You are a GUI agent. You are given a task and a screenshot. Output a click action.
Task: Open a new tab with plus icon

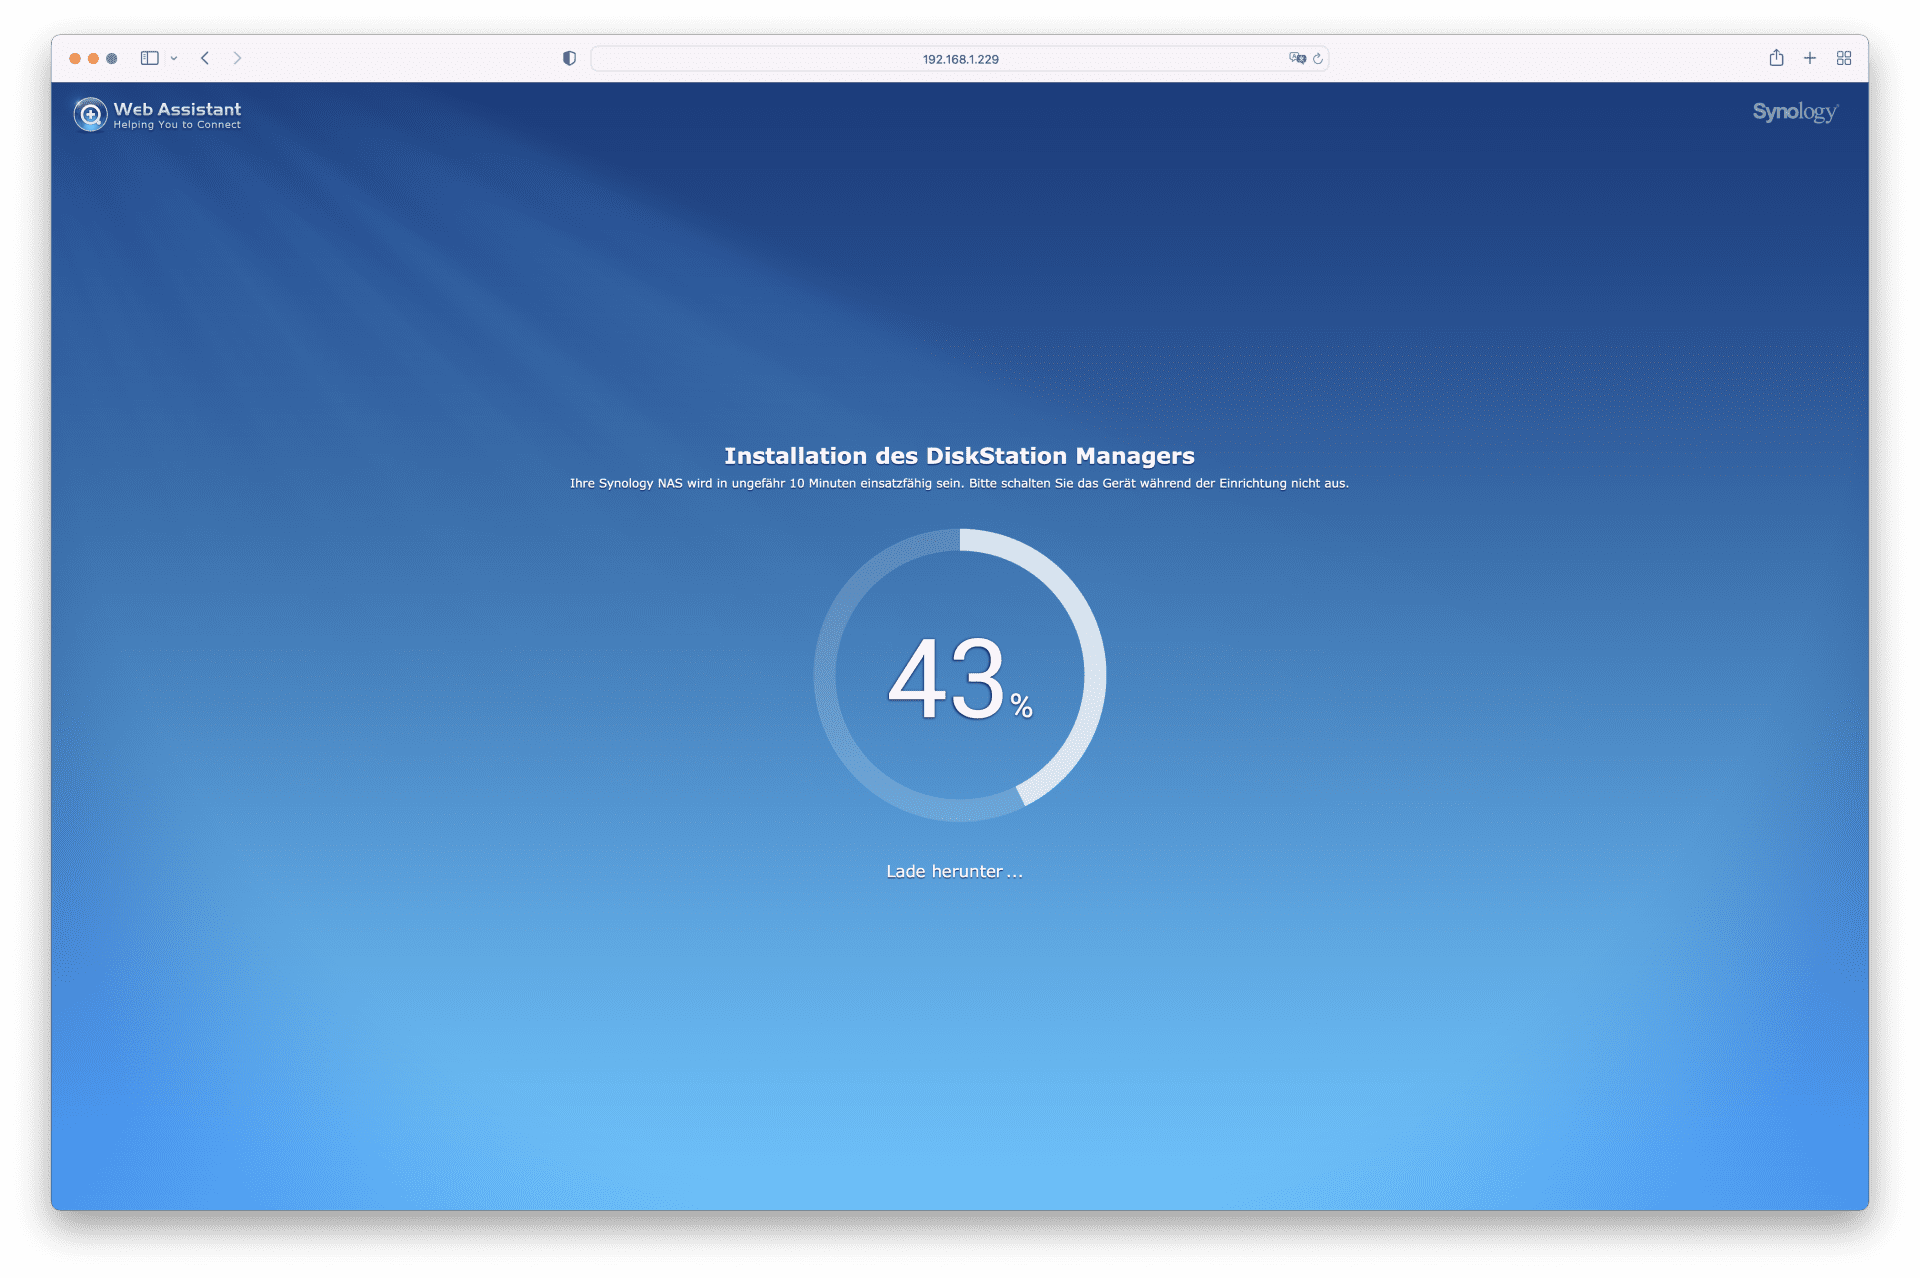pyautogui.click(x=1810, y=58)
